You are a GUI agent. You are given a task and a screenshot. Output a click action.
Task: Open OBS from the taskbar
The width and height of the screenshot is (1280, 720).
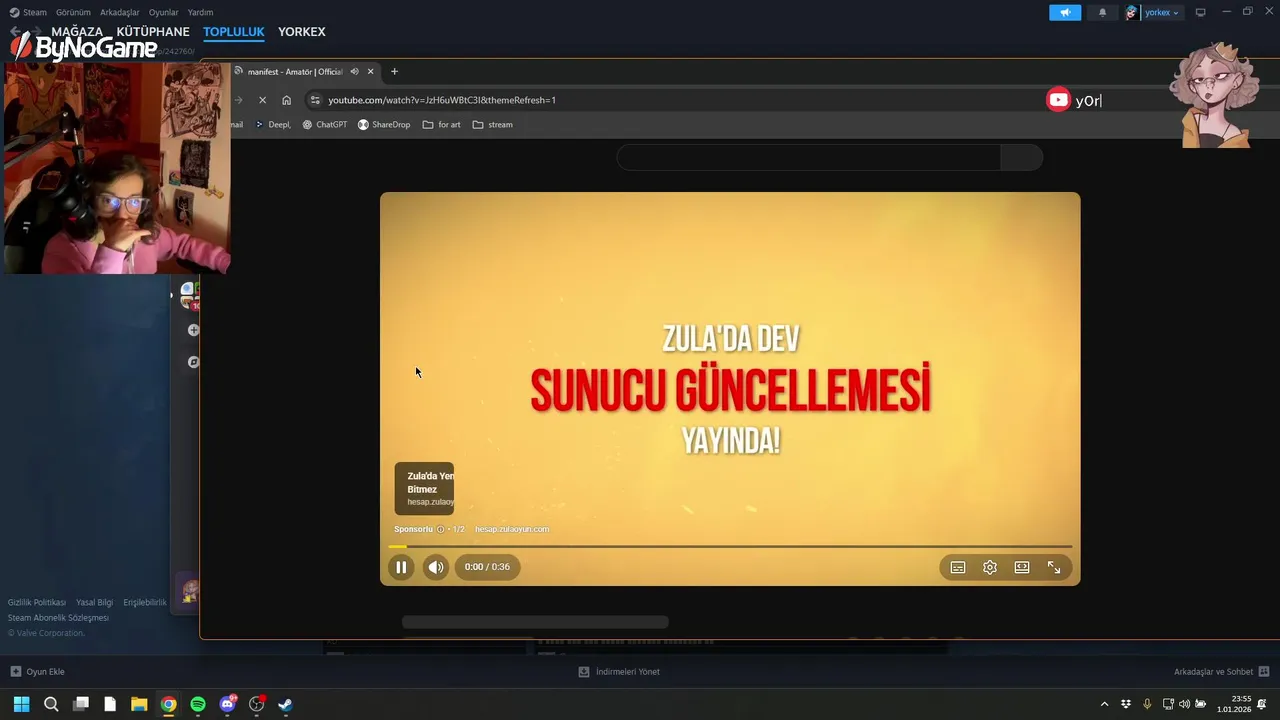[x=256, y=704]
